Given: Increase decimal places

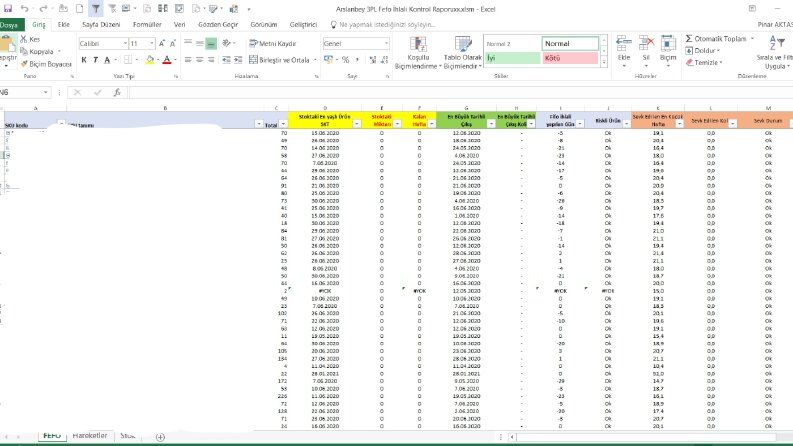Looking at the screenshot, I should point(373,60).
